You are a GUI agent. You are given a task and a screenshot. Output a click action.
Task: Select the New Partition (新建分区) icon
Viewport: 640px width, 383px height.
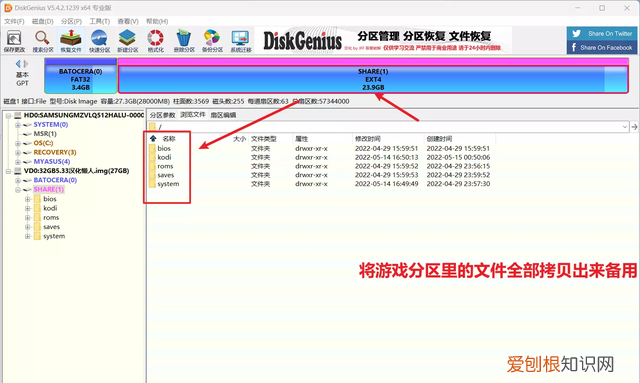(x=128, y=41)
